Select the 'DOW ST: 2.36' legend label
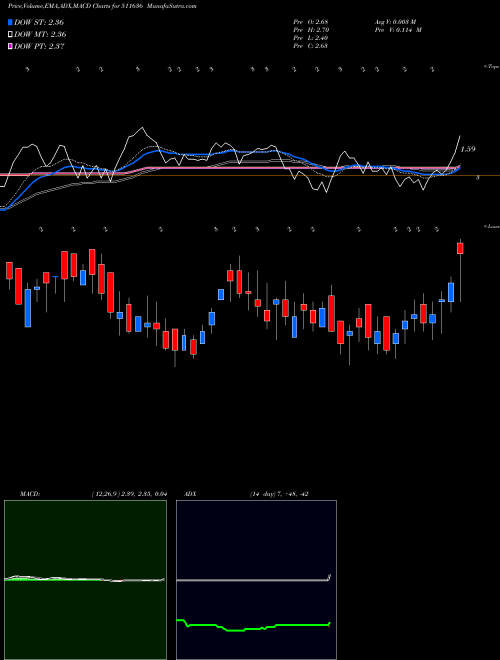Viewport: 500px width, 660px height. pyautogui.click(x=39, y=22)
